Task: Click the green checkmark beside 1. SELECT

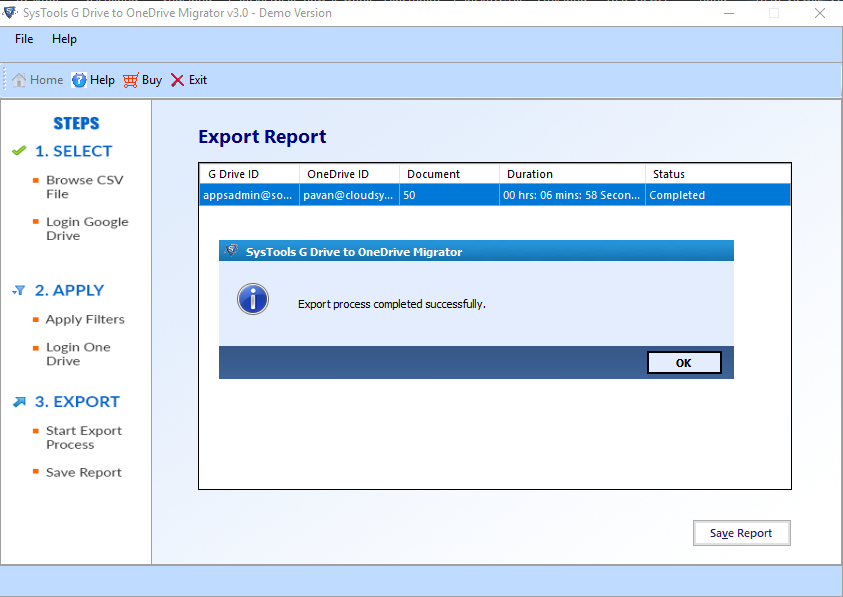Action: click(19, 151)
